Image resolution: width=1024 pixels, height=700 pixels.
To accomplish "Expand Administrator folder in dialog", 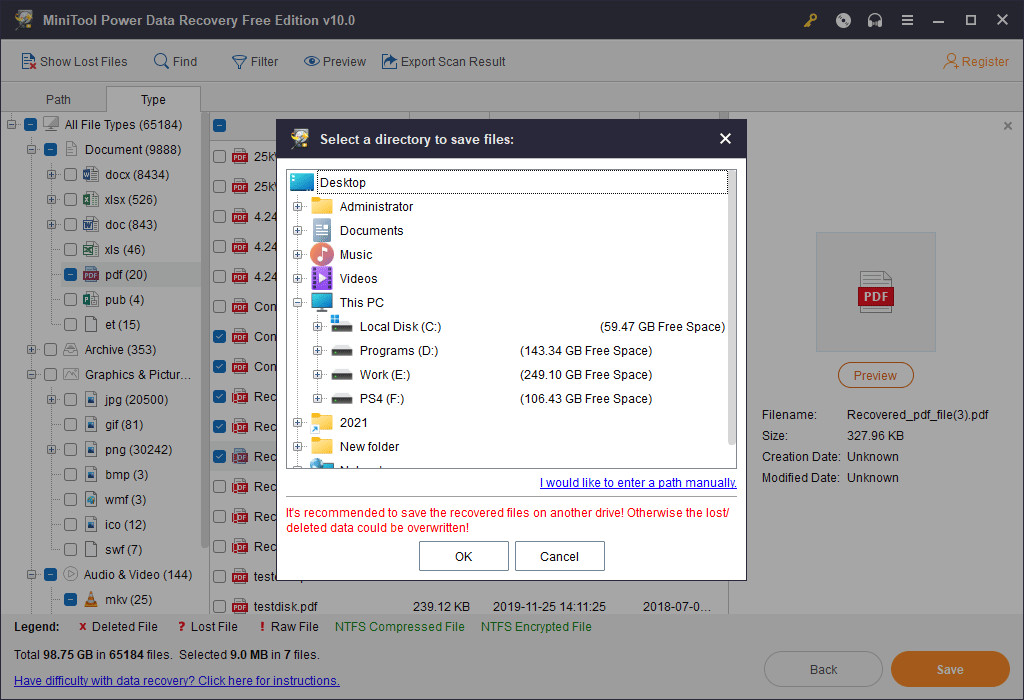I will (297, 206).
